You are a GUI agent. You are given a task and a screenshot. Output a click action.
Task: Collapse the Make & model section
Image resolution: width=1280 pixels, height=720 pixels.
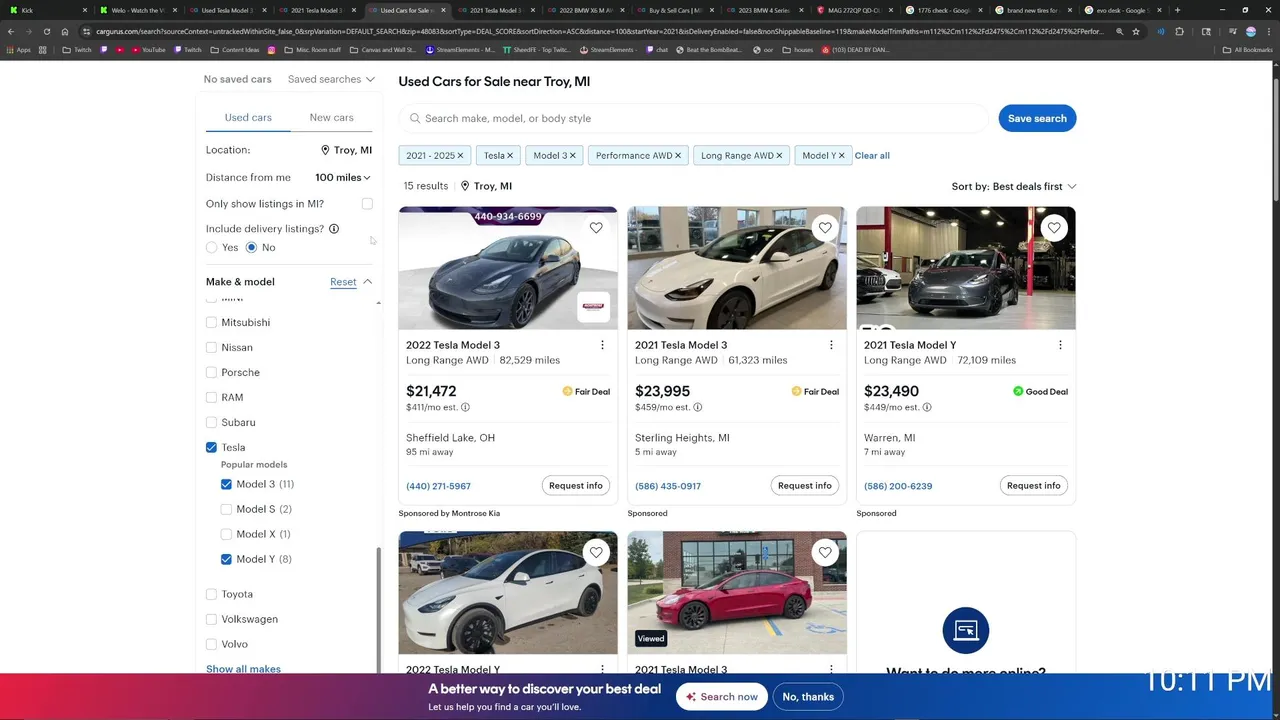(367, 282)
